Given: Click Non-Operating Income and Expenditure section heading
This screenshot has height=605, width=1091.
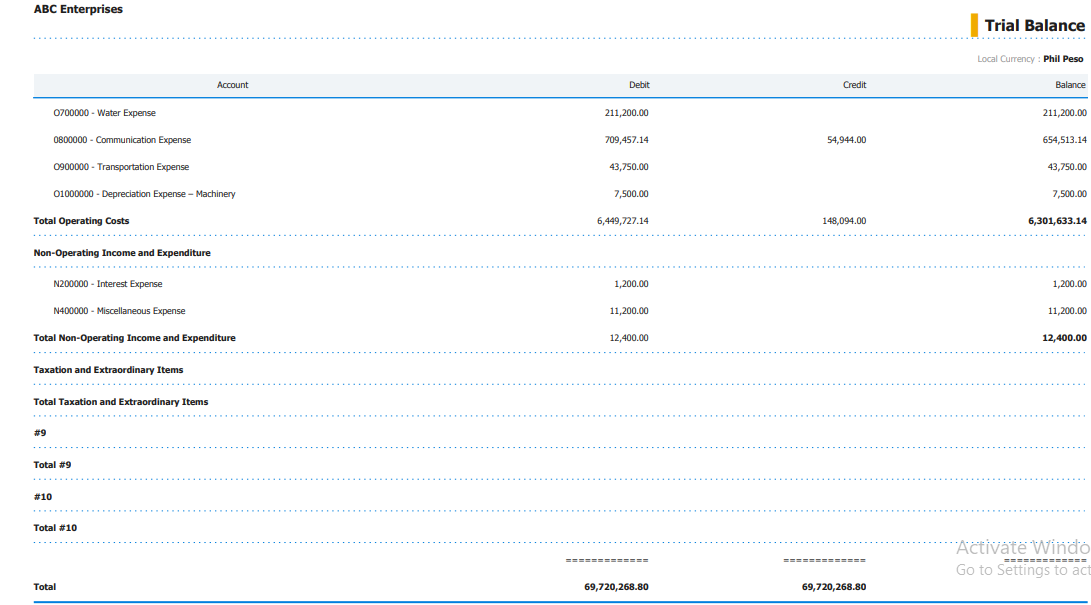Looking at the screenshot, I should click(x=122, y=253).
